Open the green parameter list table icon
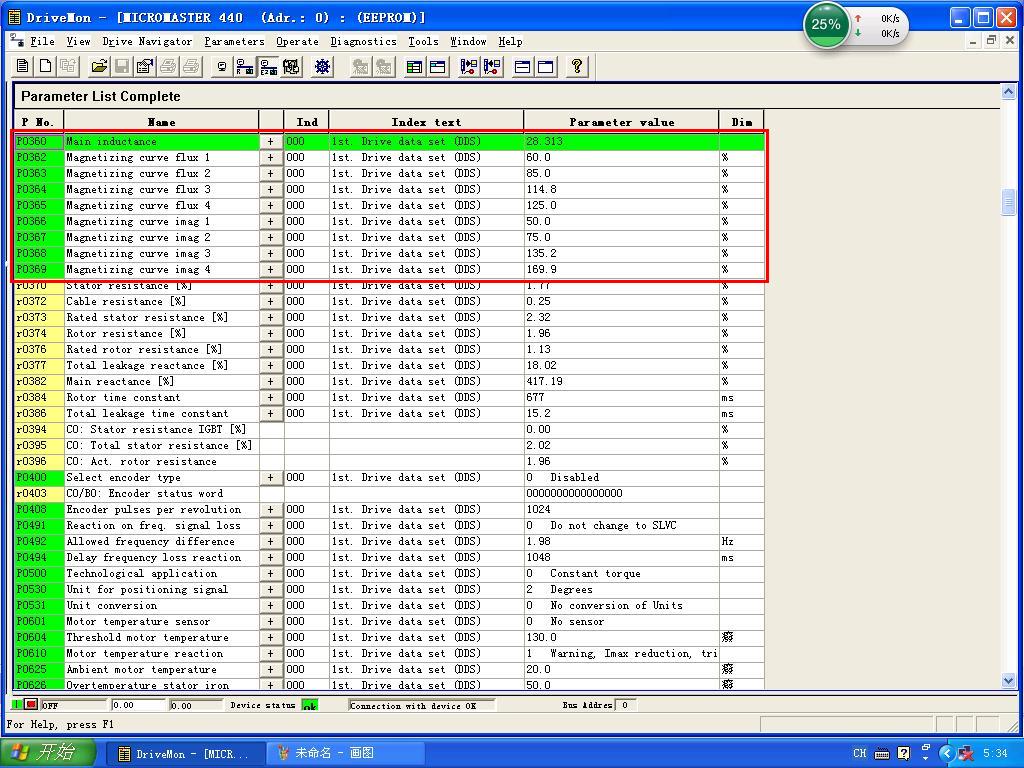The image size is (1024, 768). (x=414, y=66)
